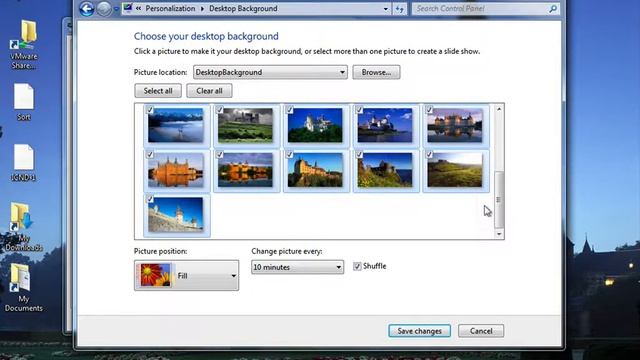Viewport: 640px width, 360px height.
Task: Click Personalization in the breadcrumb
Action: [170, 9]
